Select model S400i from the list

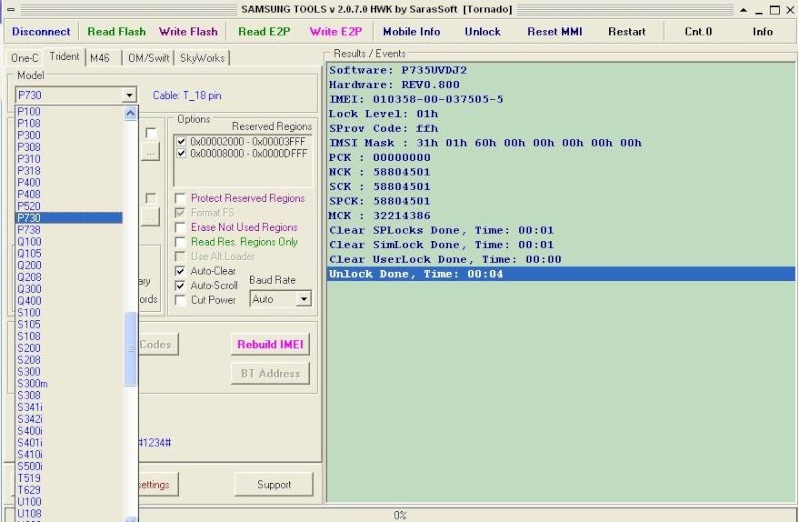click(x=69, y=431)
